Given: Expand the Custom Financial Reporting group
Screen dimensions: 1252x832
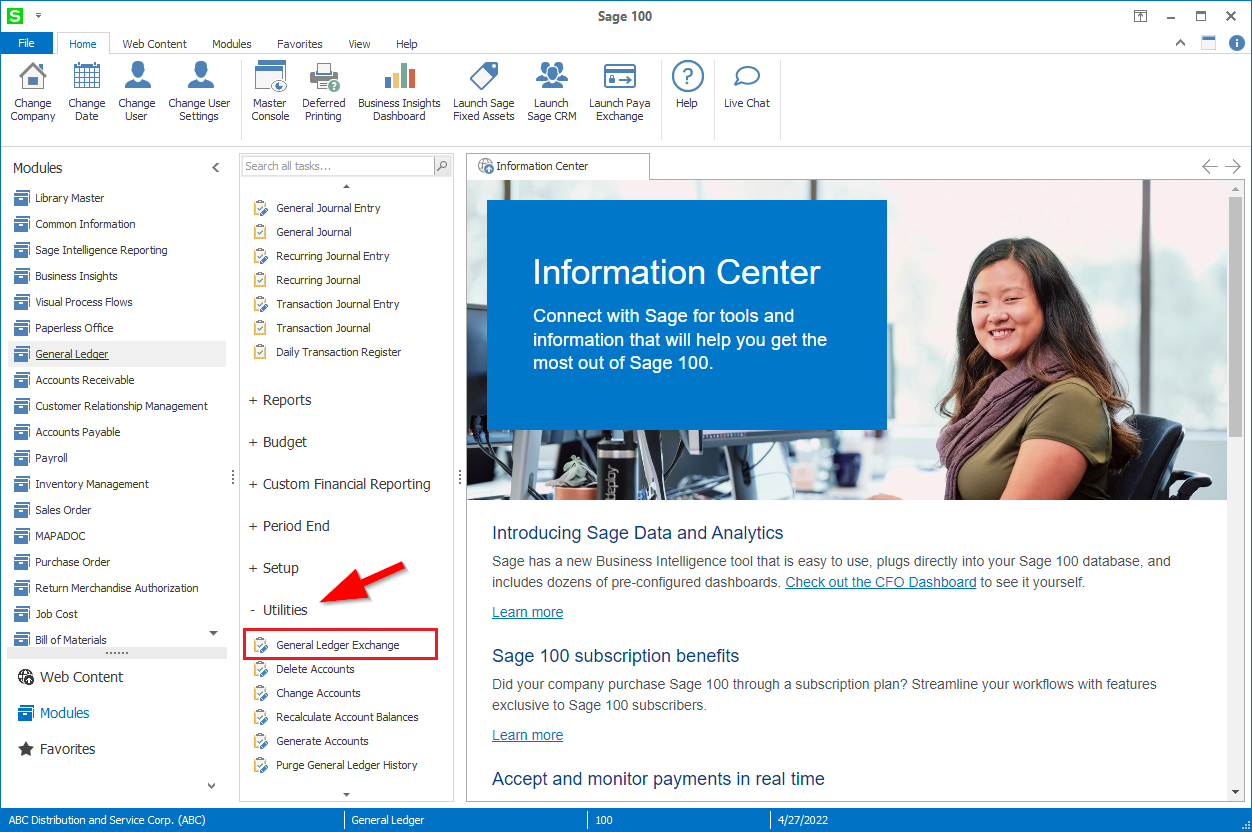Looking at the screenshot, I should [x=340, y=484].
